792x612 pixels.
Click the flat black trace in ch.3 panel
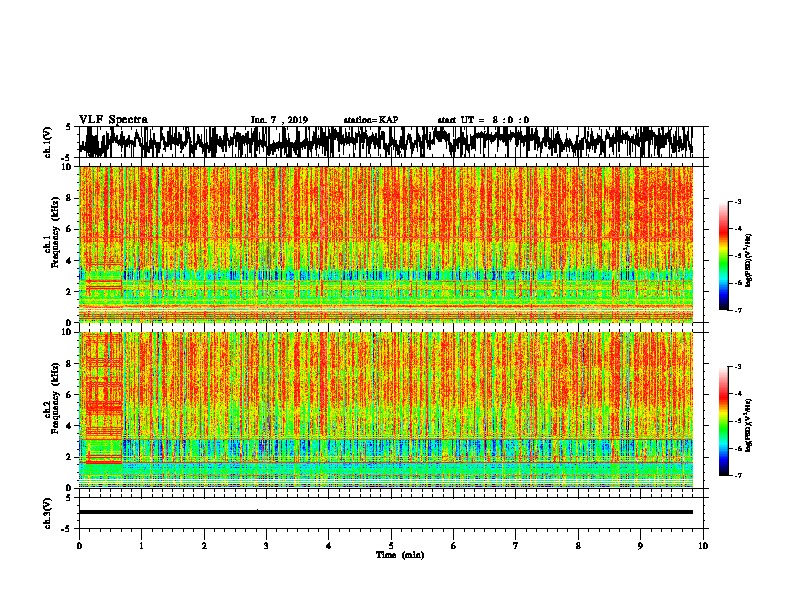pos(386,512)
